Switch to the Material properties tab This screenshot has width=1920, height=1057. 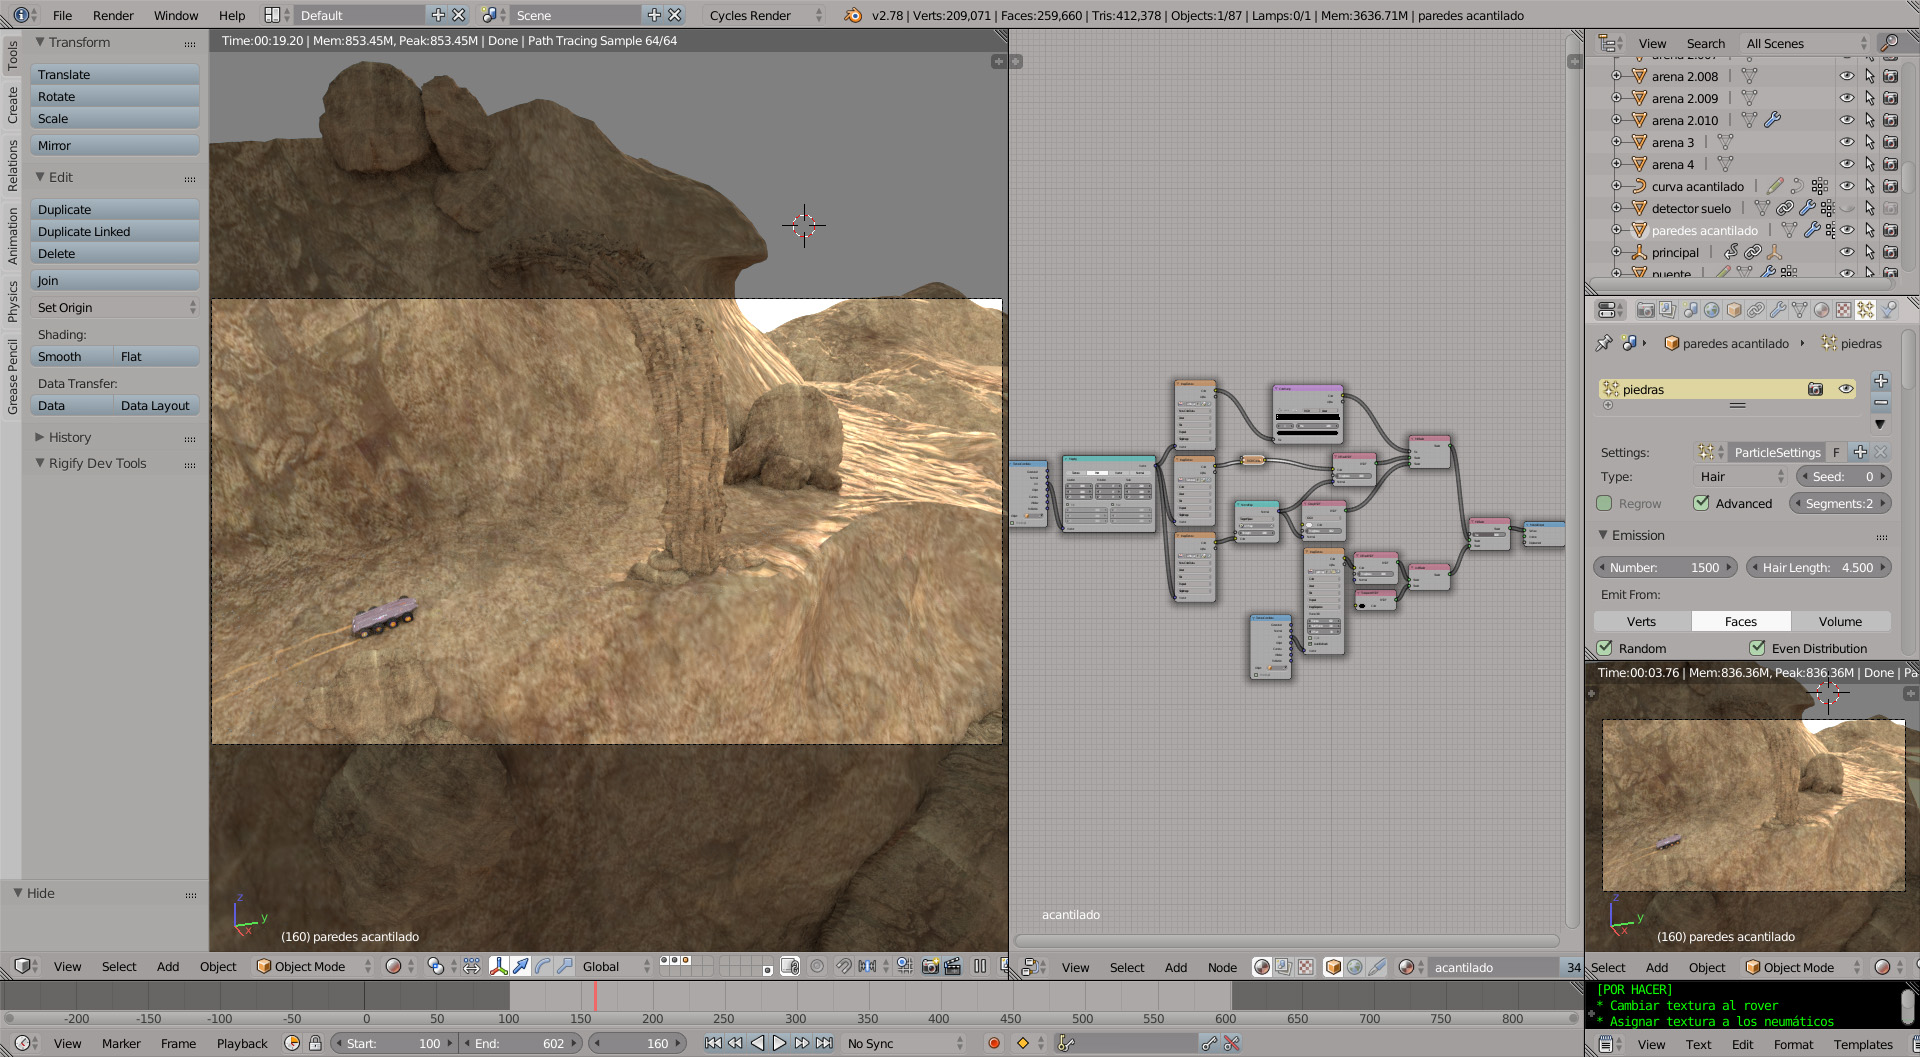[1821, 310]
